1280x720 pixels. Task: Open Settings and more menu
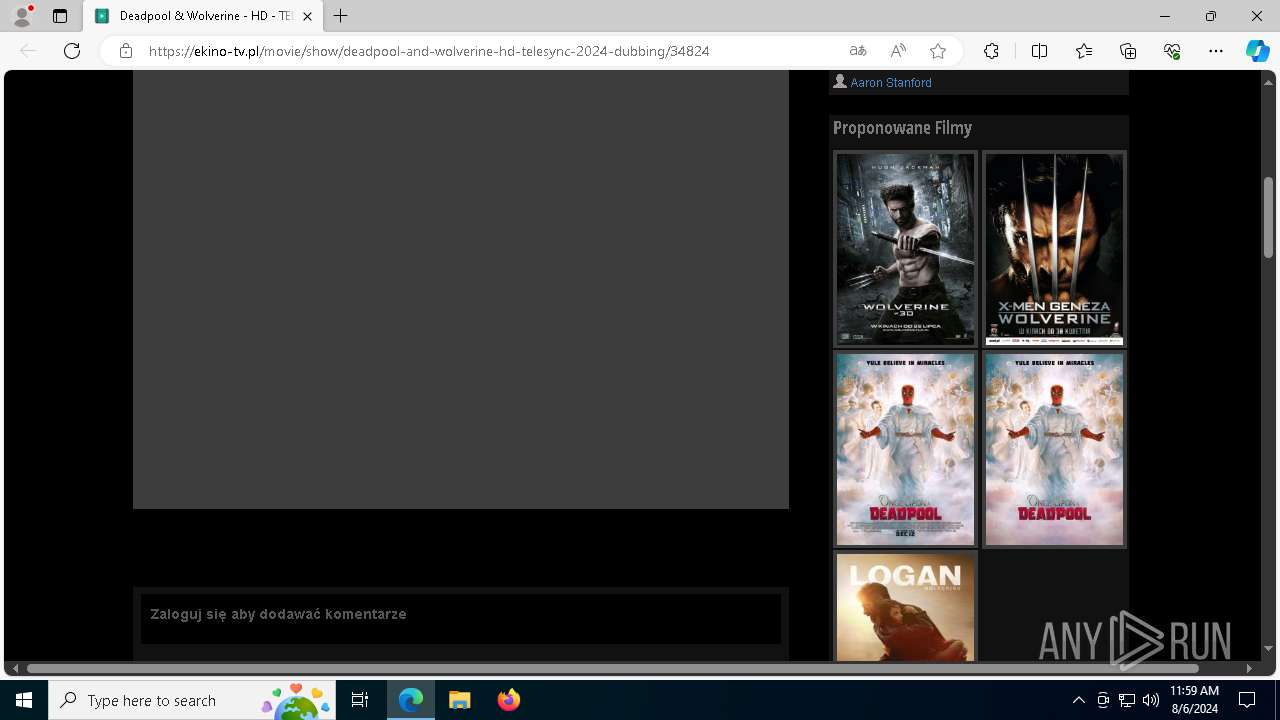pyautogui.click(x=1216, y=51)
